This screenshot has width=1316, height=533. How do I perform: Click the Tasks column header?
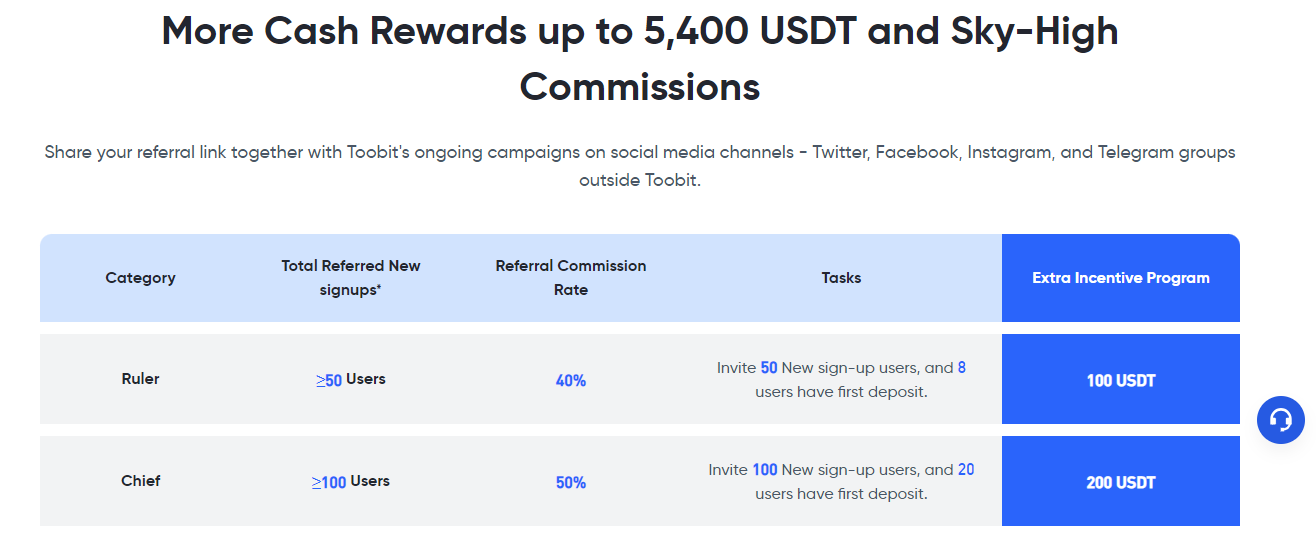pos(841,278)
